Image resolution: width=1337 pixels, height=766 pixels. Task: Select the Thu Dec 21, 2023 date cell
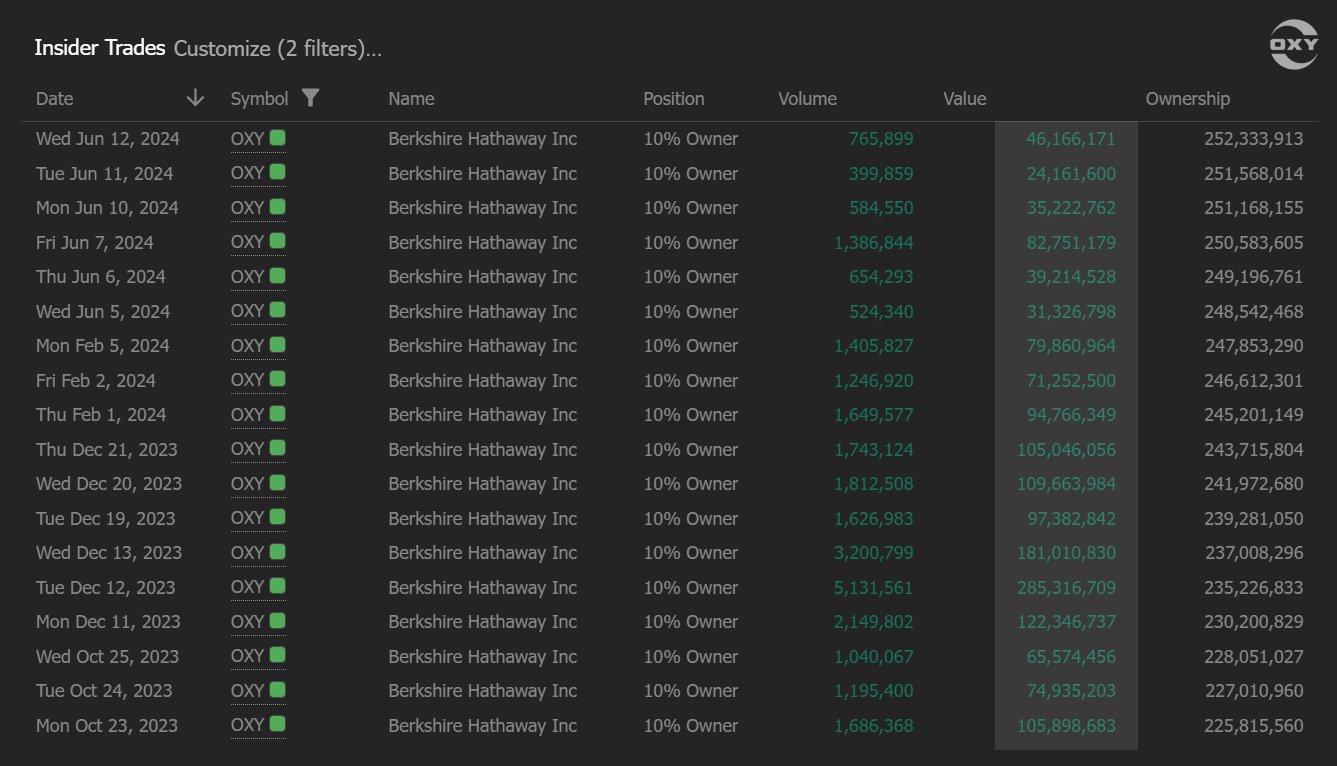click(107, 450)
